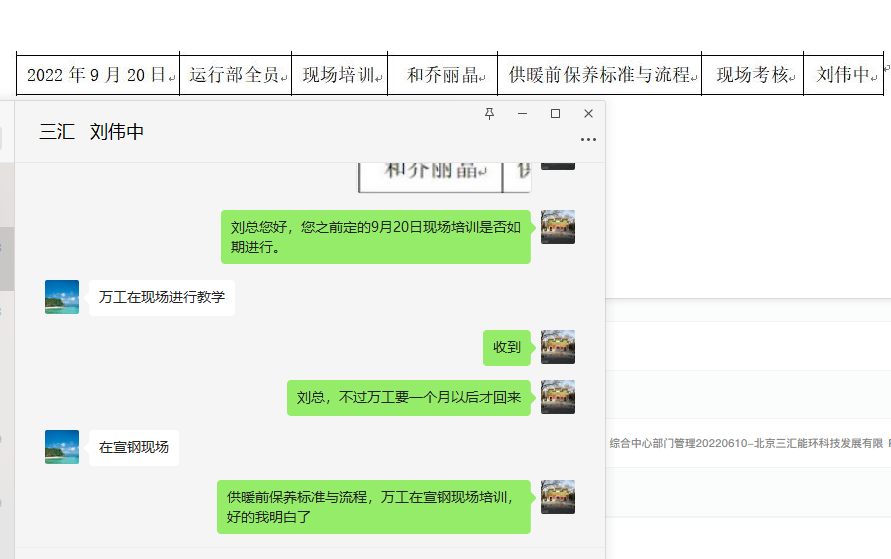
Task: Click the chat title 三汇 刘伟中
Action: (x=92, y=132)
